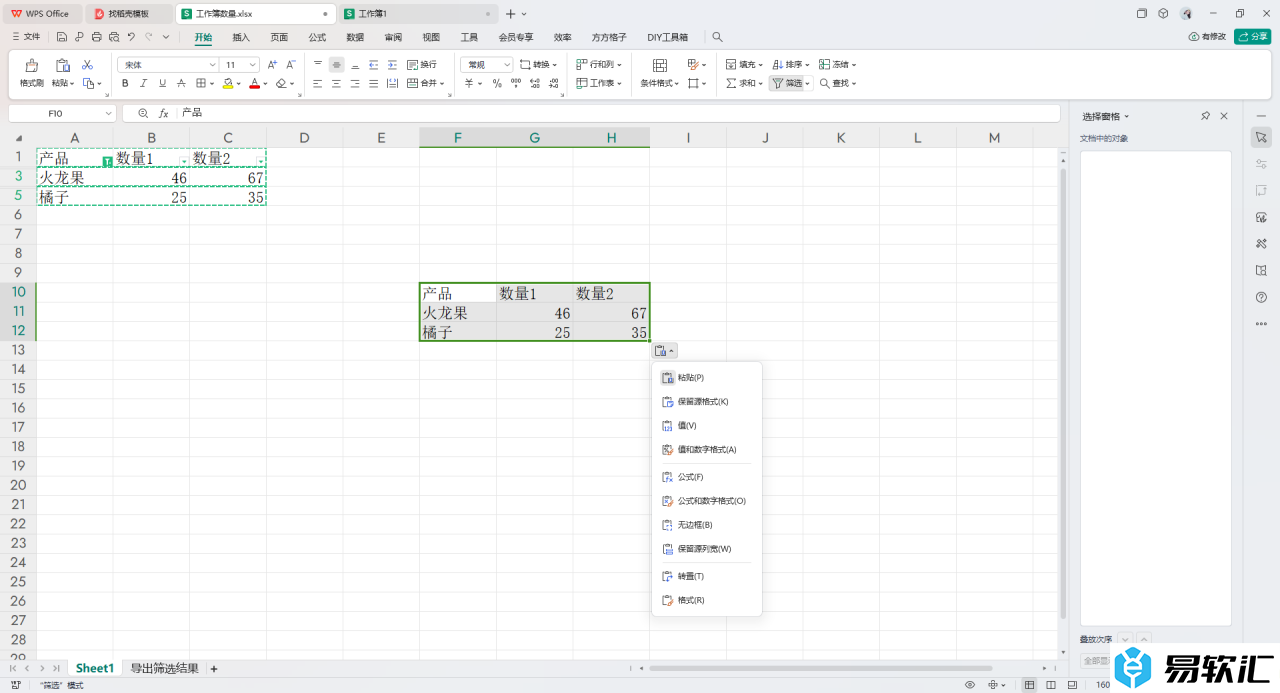This screenshot has width=1280, height=693.
Task: Switch to 视图 ribbon tab
Action: 431,37
